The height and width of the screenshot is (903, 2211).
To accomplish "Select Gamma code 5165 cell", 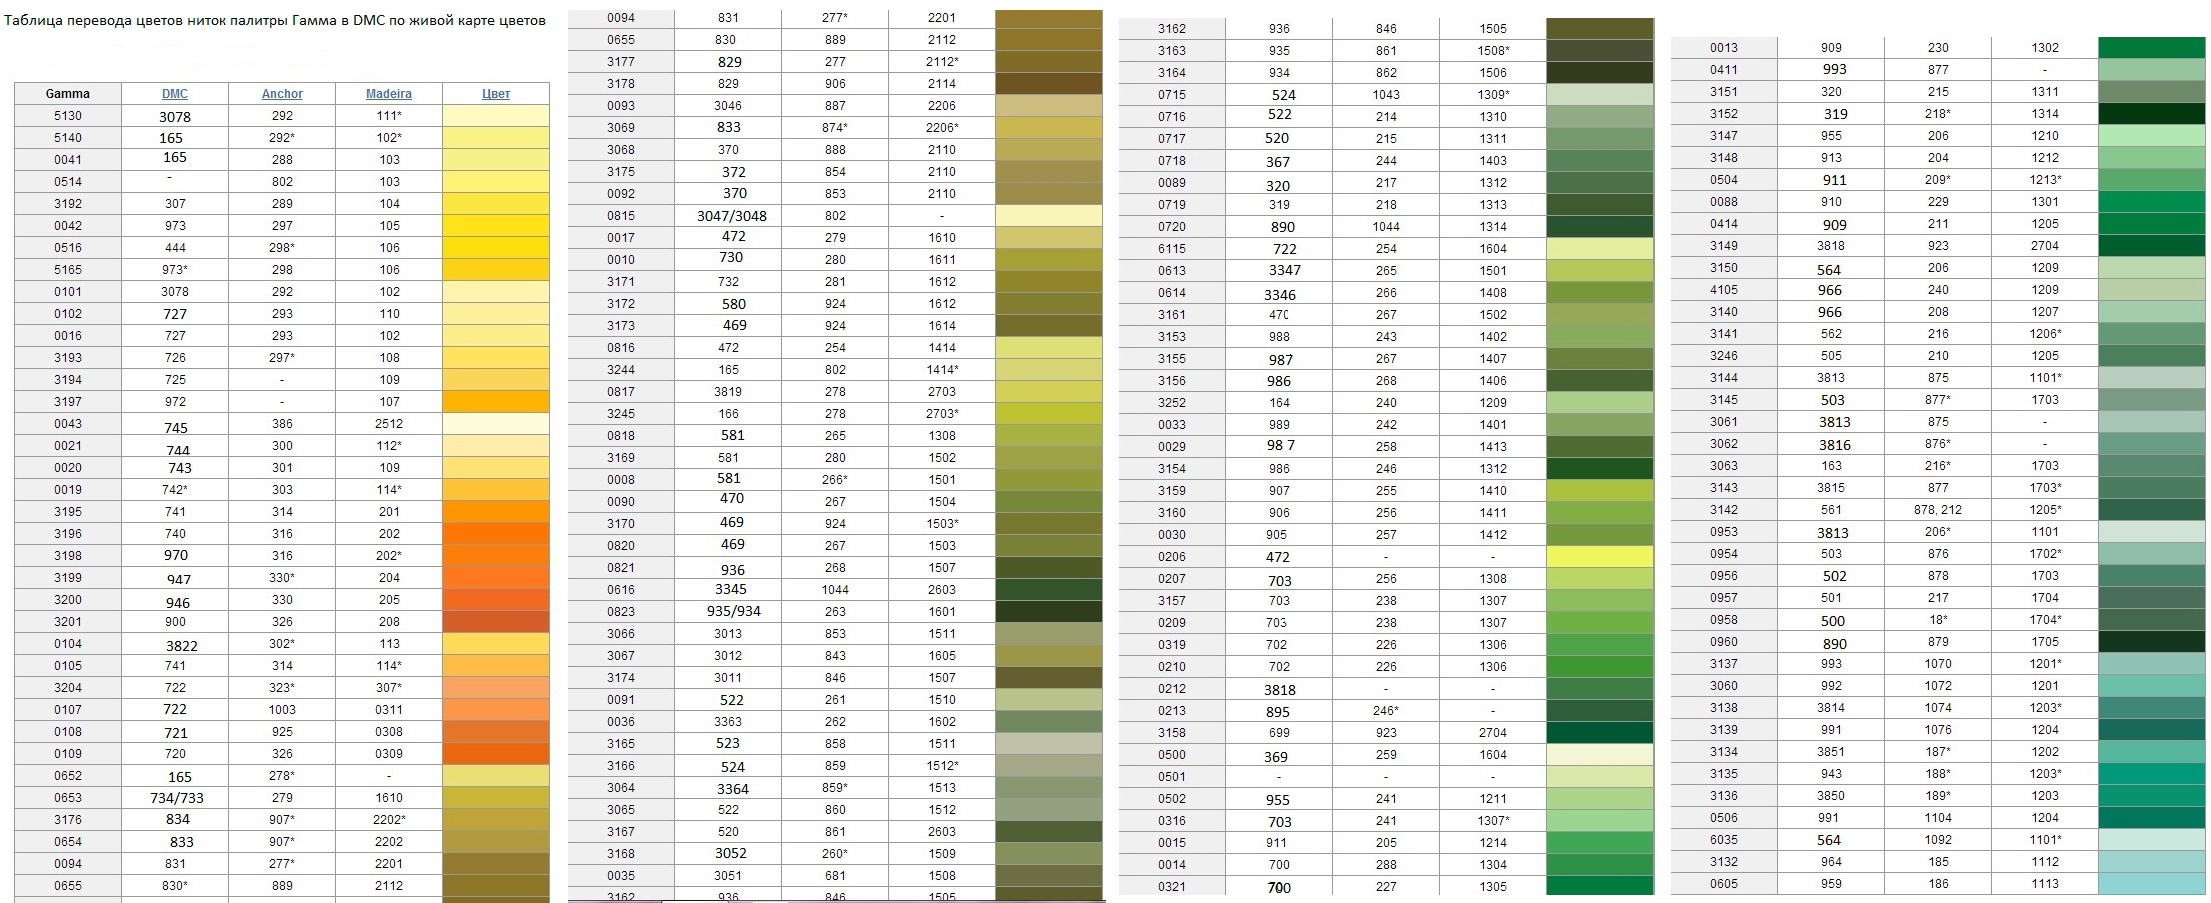I will pos(68,270).
